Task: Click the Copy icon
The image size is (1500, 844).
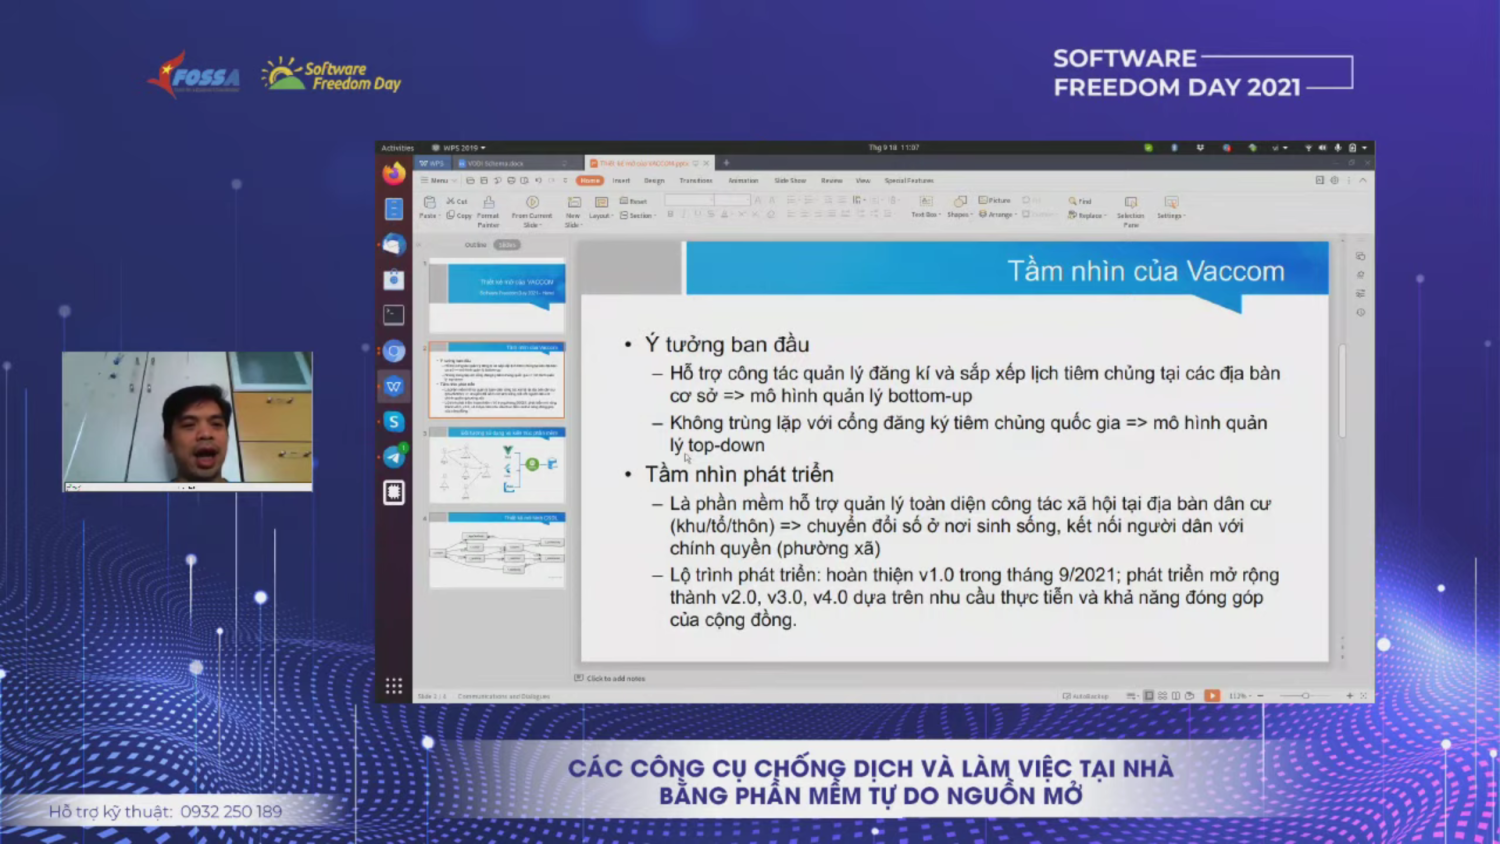Action: tap(459, 215)
